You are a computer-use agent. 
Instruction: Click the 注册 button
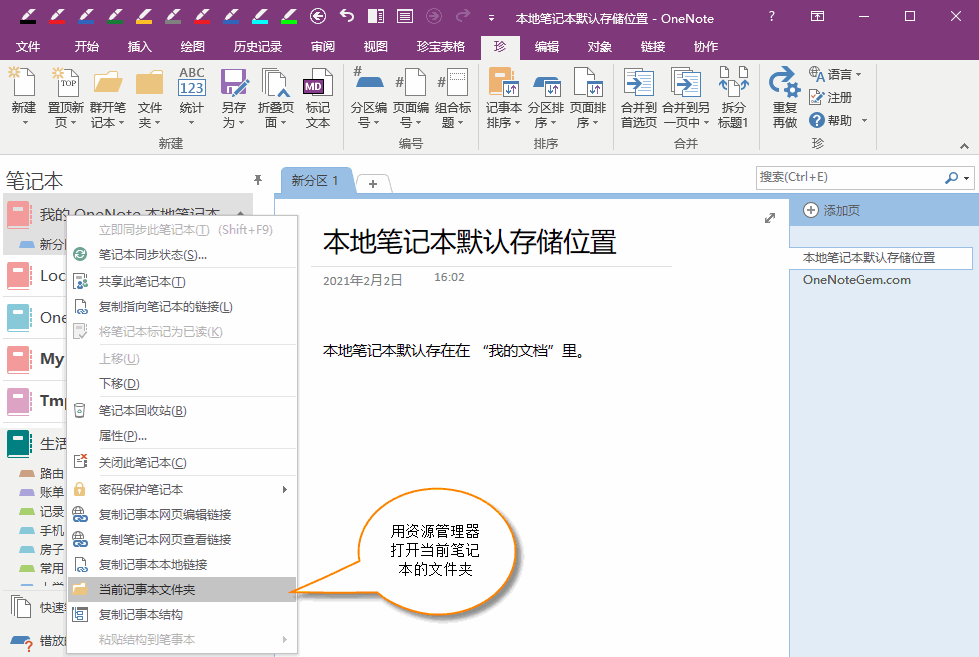pos(830,97)
